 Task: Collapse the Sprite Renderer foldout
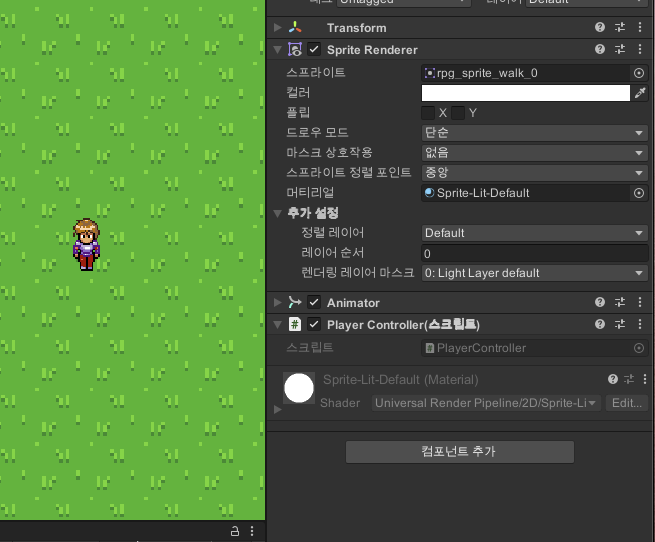277,50
